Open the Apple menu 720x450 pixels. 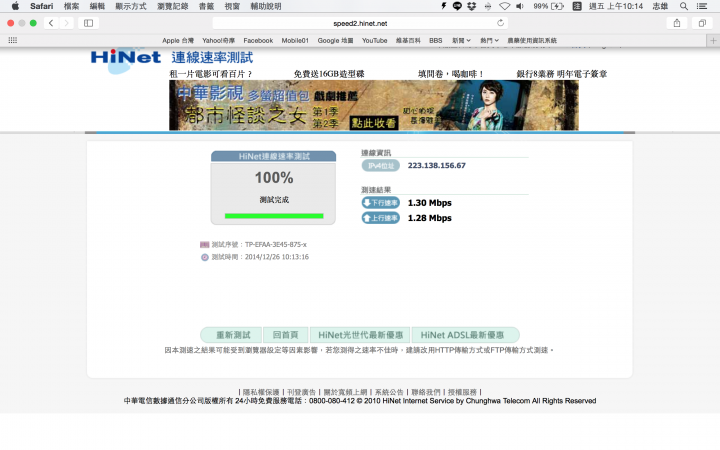(x=15, y=6)
